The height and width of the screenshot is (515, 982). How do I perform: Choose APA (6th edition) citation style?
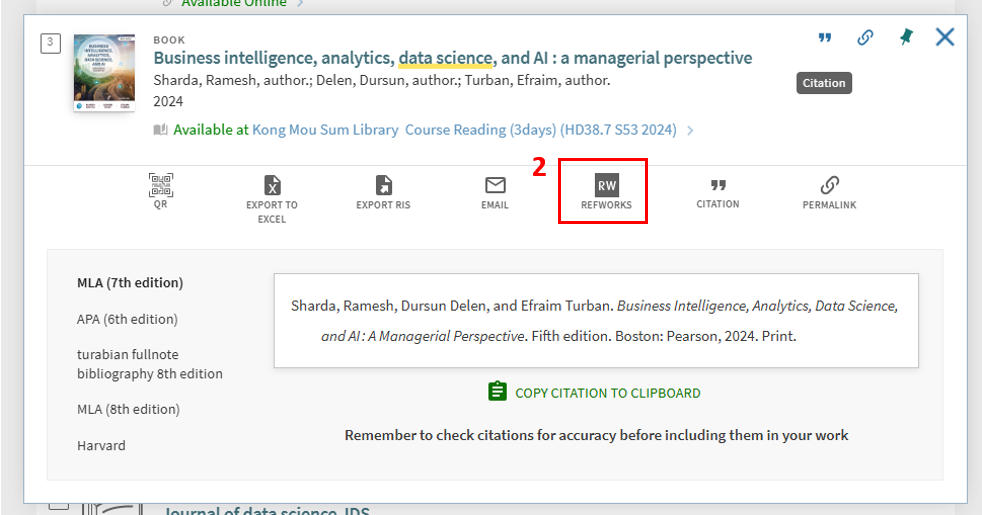point(127,319)
